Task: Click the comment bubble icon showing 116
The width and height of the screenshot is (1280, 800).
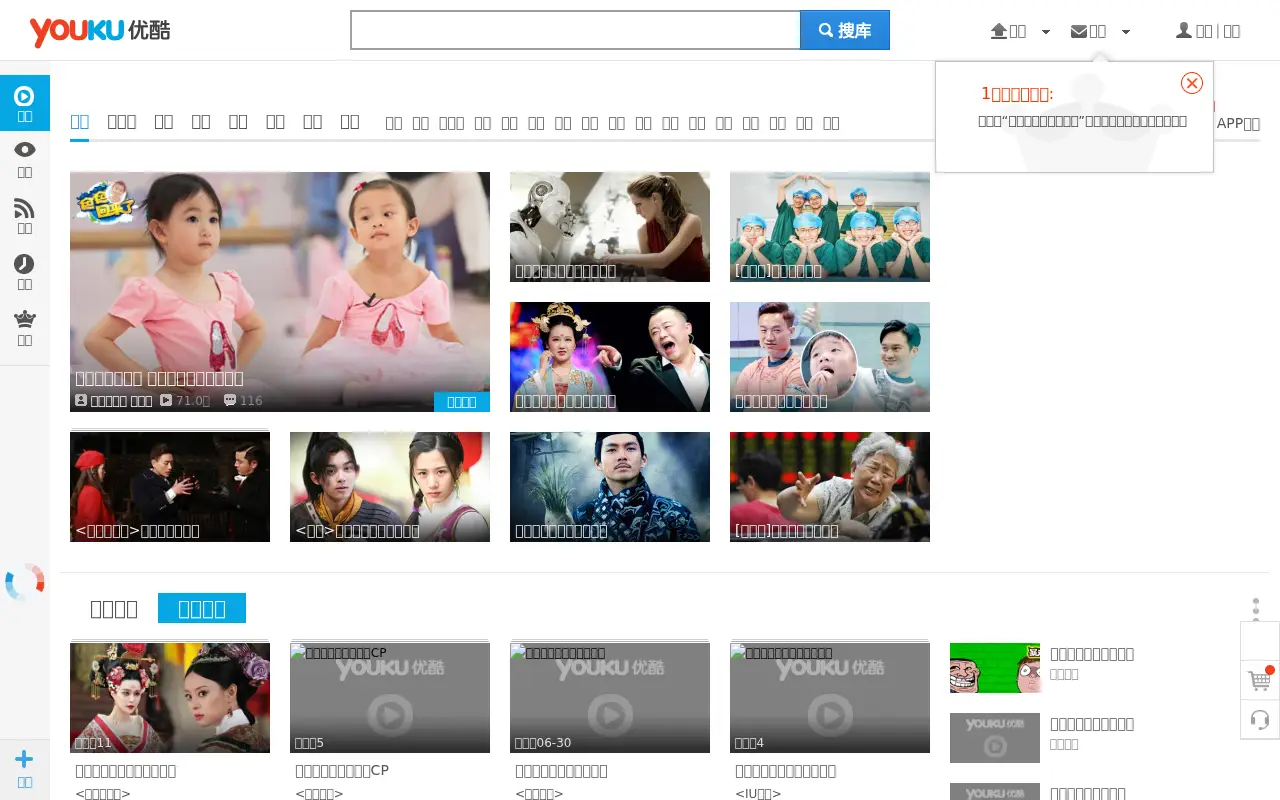Action: click(x=230, y=400)
